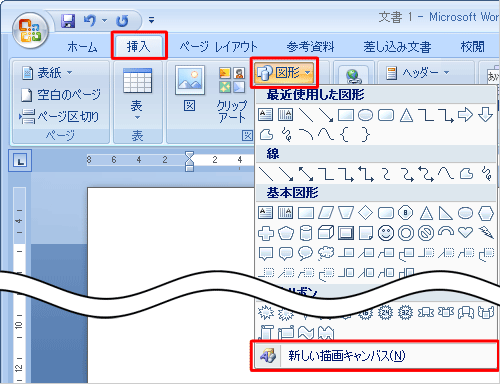Pick the recent text box shape
This screenshot has width=500, height=384.
coord(266,115)
